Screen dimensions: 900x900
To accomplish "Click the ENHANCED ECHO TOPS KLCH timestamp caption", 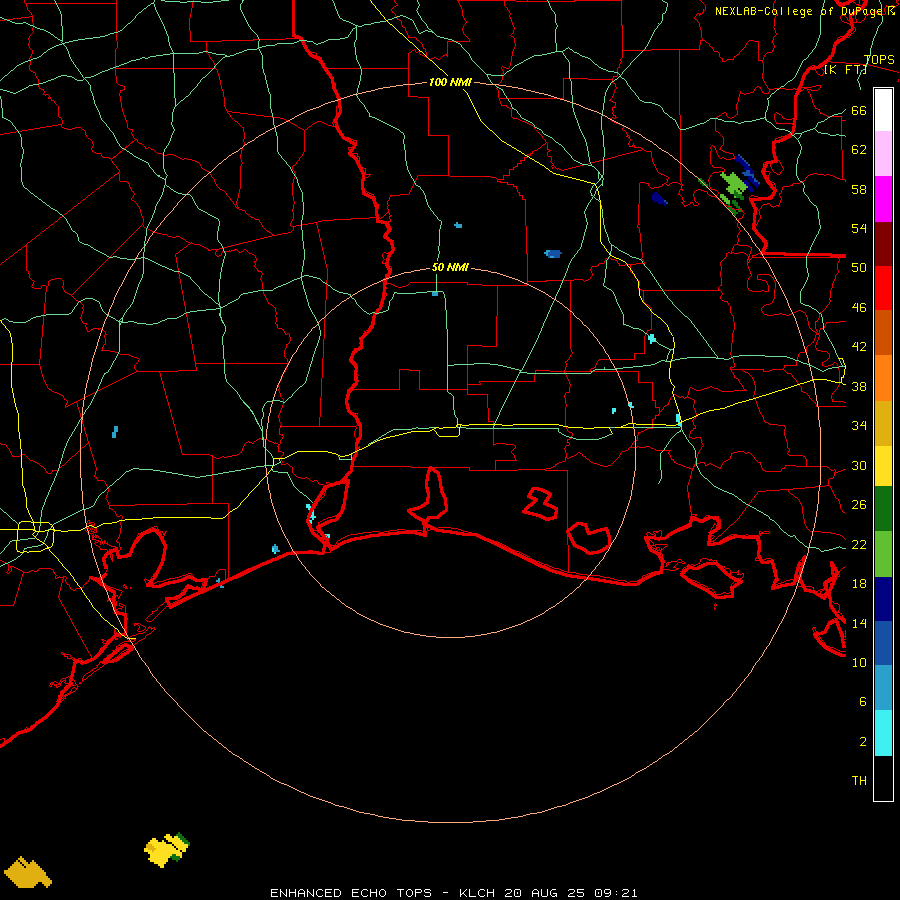I will pos(453,893).
